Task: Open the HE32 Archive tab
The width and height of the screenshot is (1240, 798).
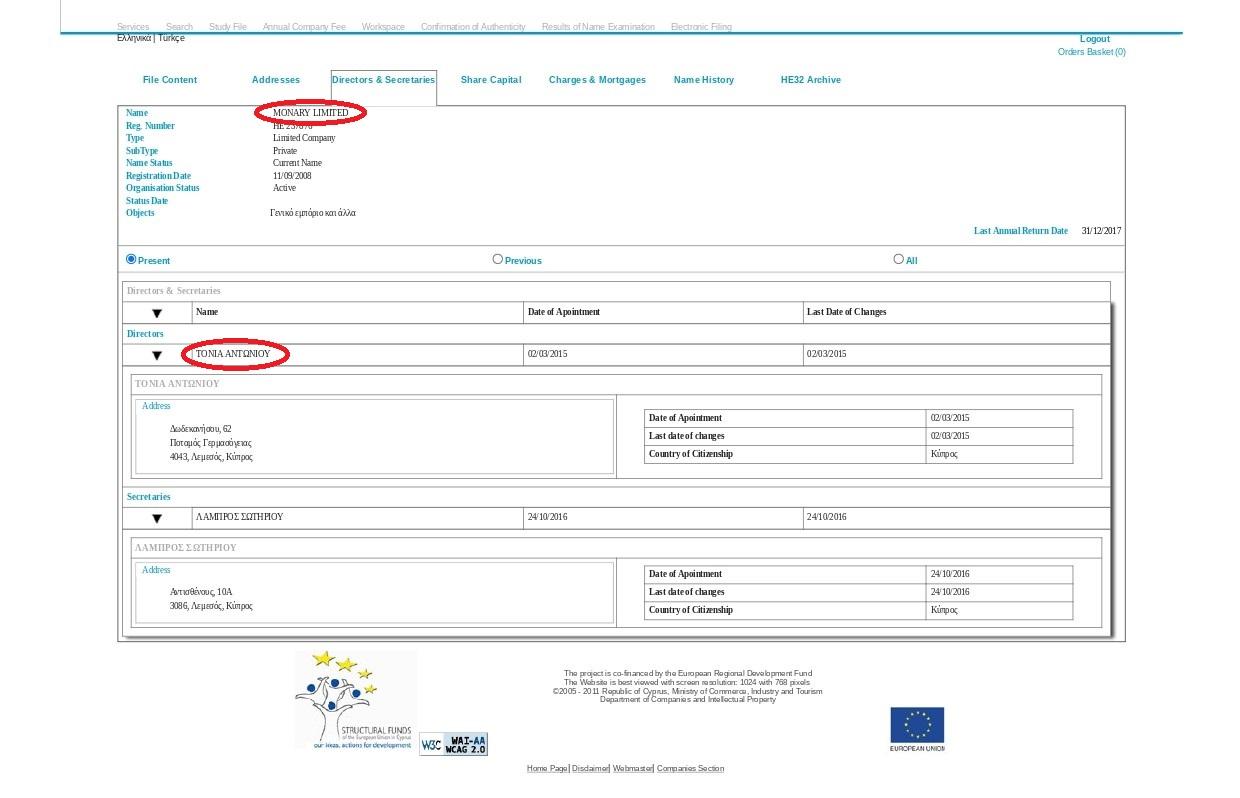Action: [811, 80]
